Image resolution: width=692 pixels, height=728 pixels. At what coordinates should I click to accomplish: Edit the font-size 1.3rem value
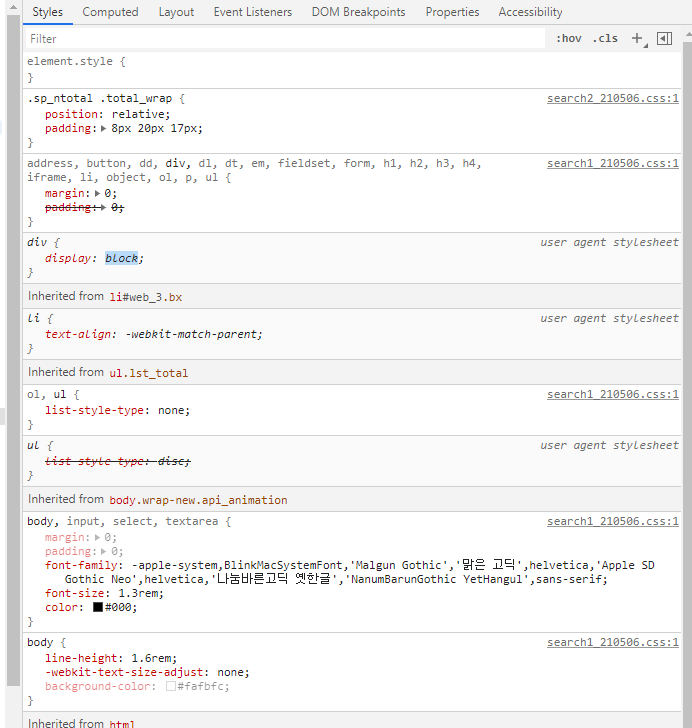(x=138, y=593)
